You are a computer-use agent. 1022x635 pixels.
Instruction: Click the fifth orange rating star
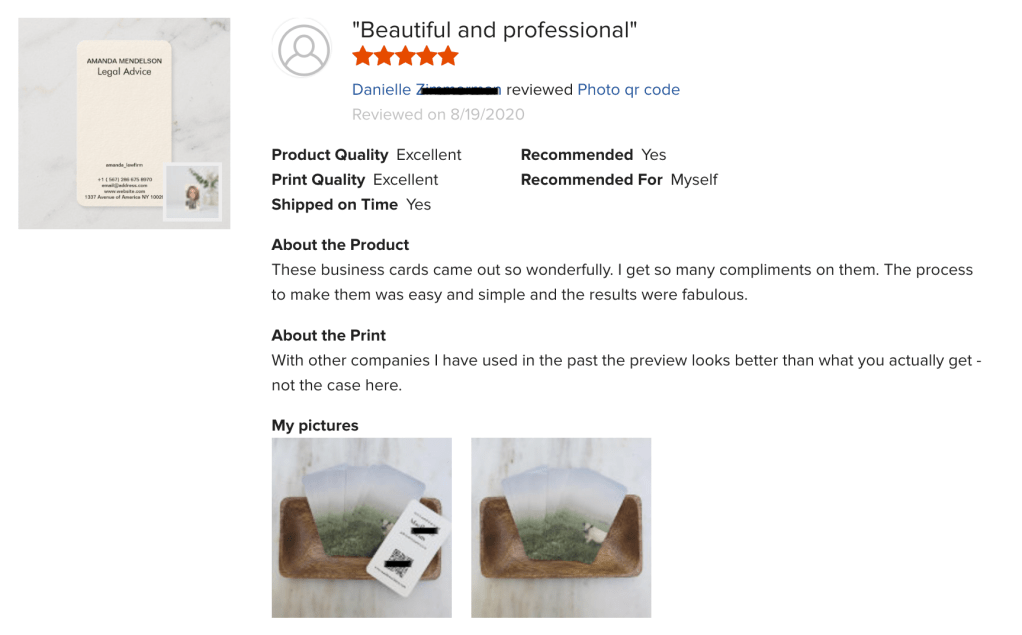point(448,56)
